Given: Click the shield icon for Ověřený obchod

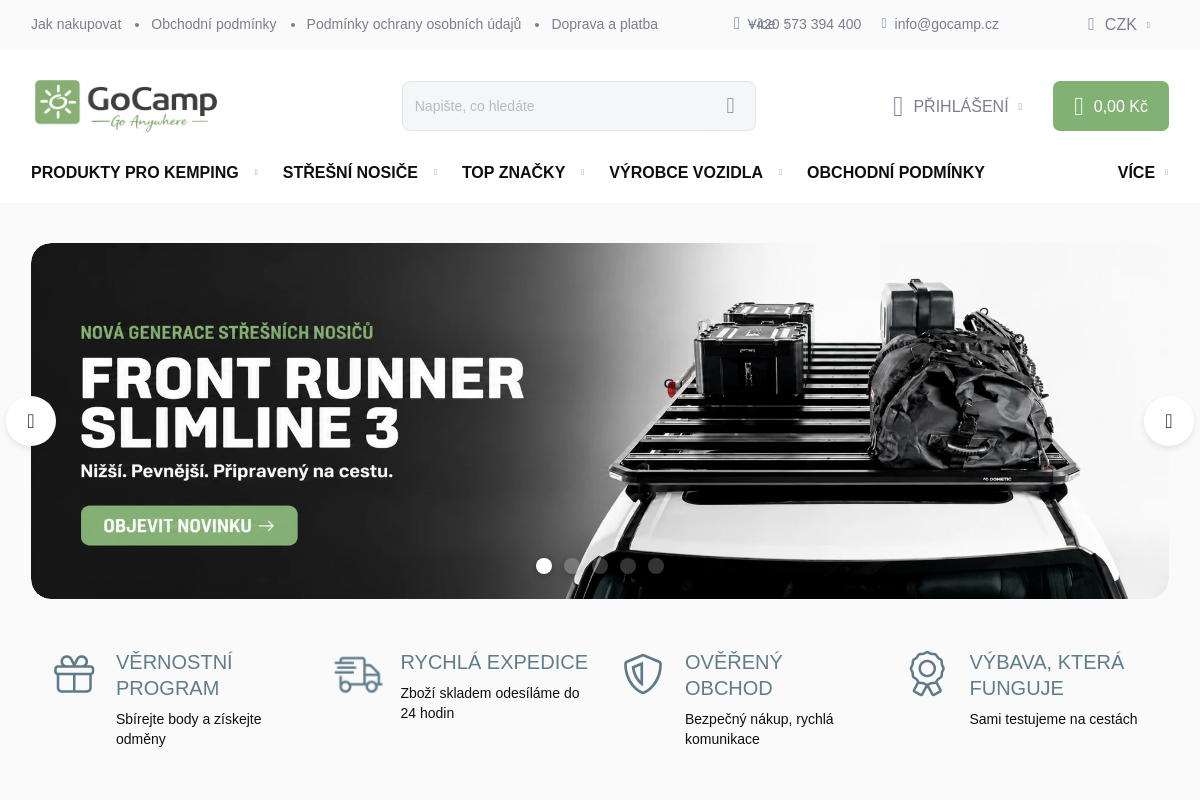Looking at the screenshot, I should [x=643, y=674].
